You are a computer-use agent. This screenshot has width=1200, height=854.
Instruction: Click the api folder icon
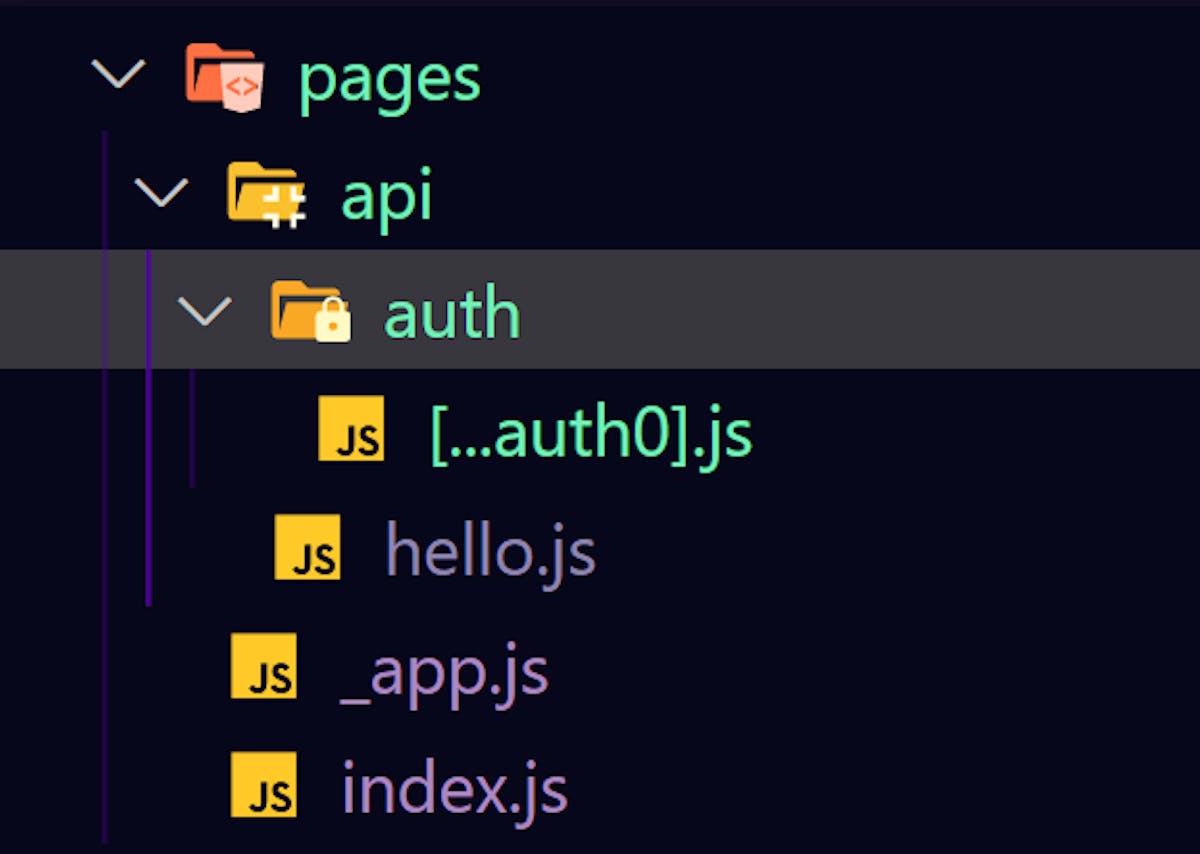(265, 194)
